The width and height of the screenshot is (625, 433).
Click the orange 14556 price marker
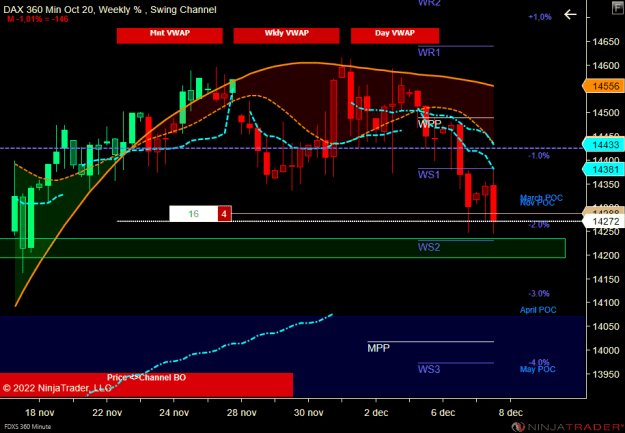[x=603, y=86]
